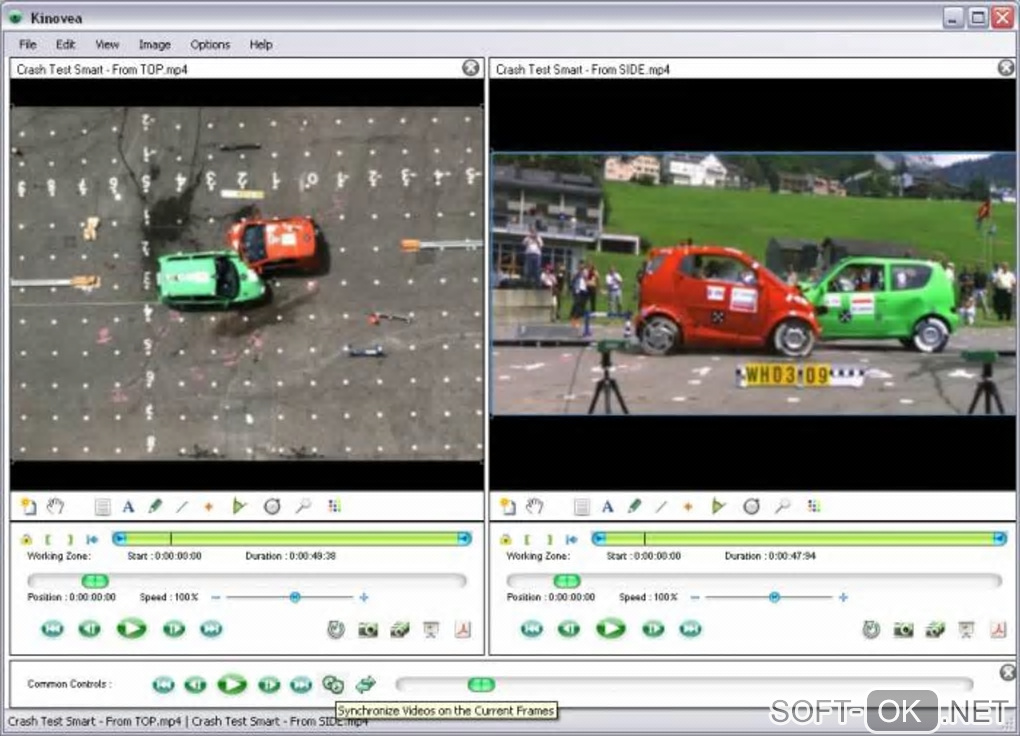Set working zone start bracket in the TOP video panel
This screenshot has width=1020, height=736.
pos(47,539)
